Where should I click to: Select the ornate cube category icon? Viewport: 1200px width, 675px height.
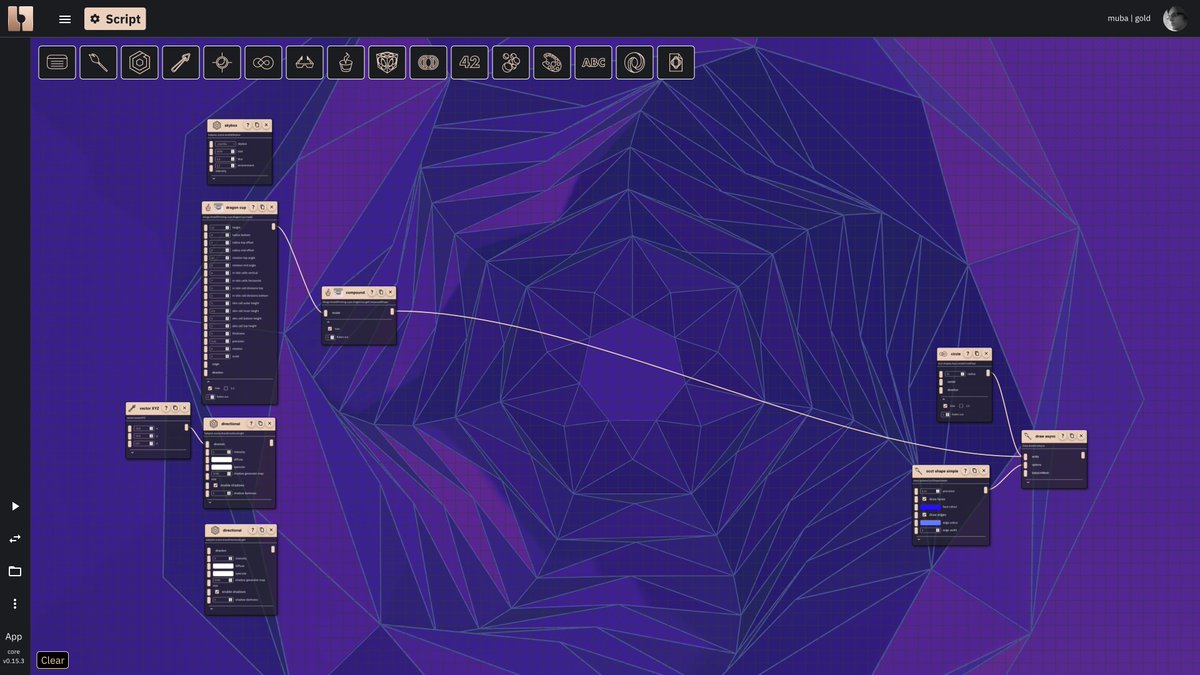387,62
